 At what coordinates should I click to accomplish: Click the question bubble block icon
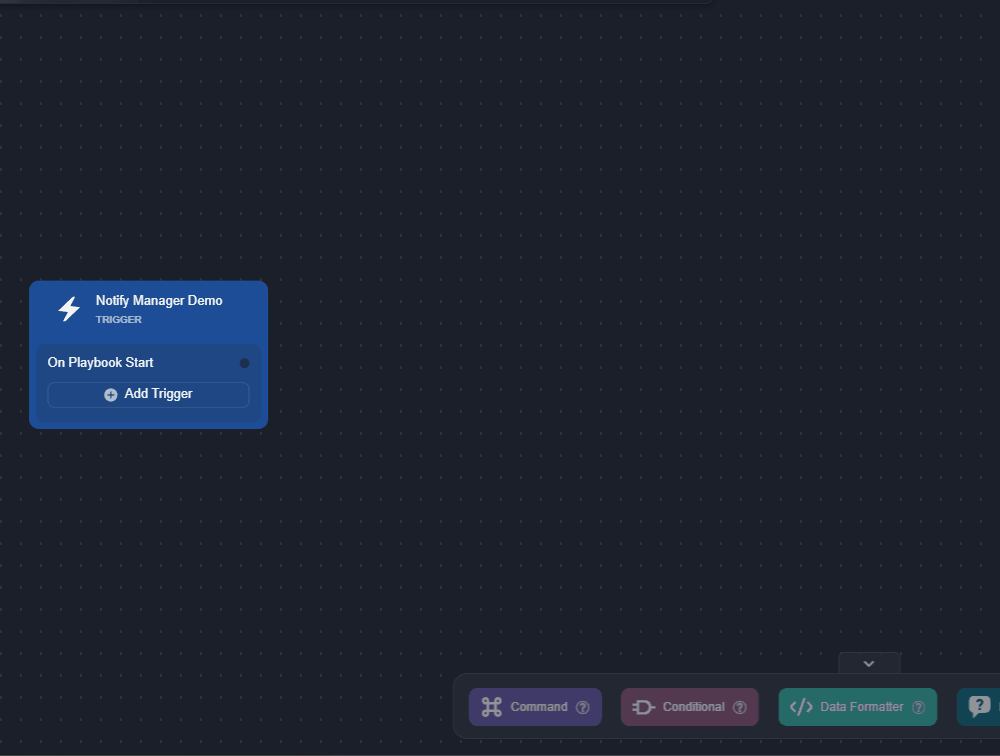(x=980, y=706)
